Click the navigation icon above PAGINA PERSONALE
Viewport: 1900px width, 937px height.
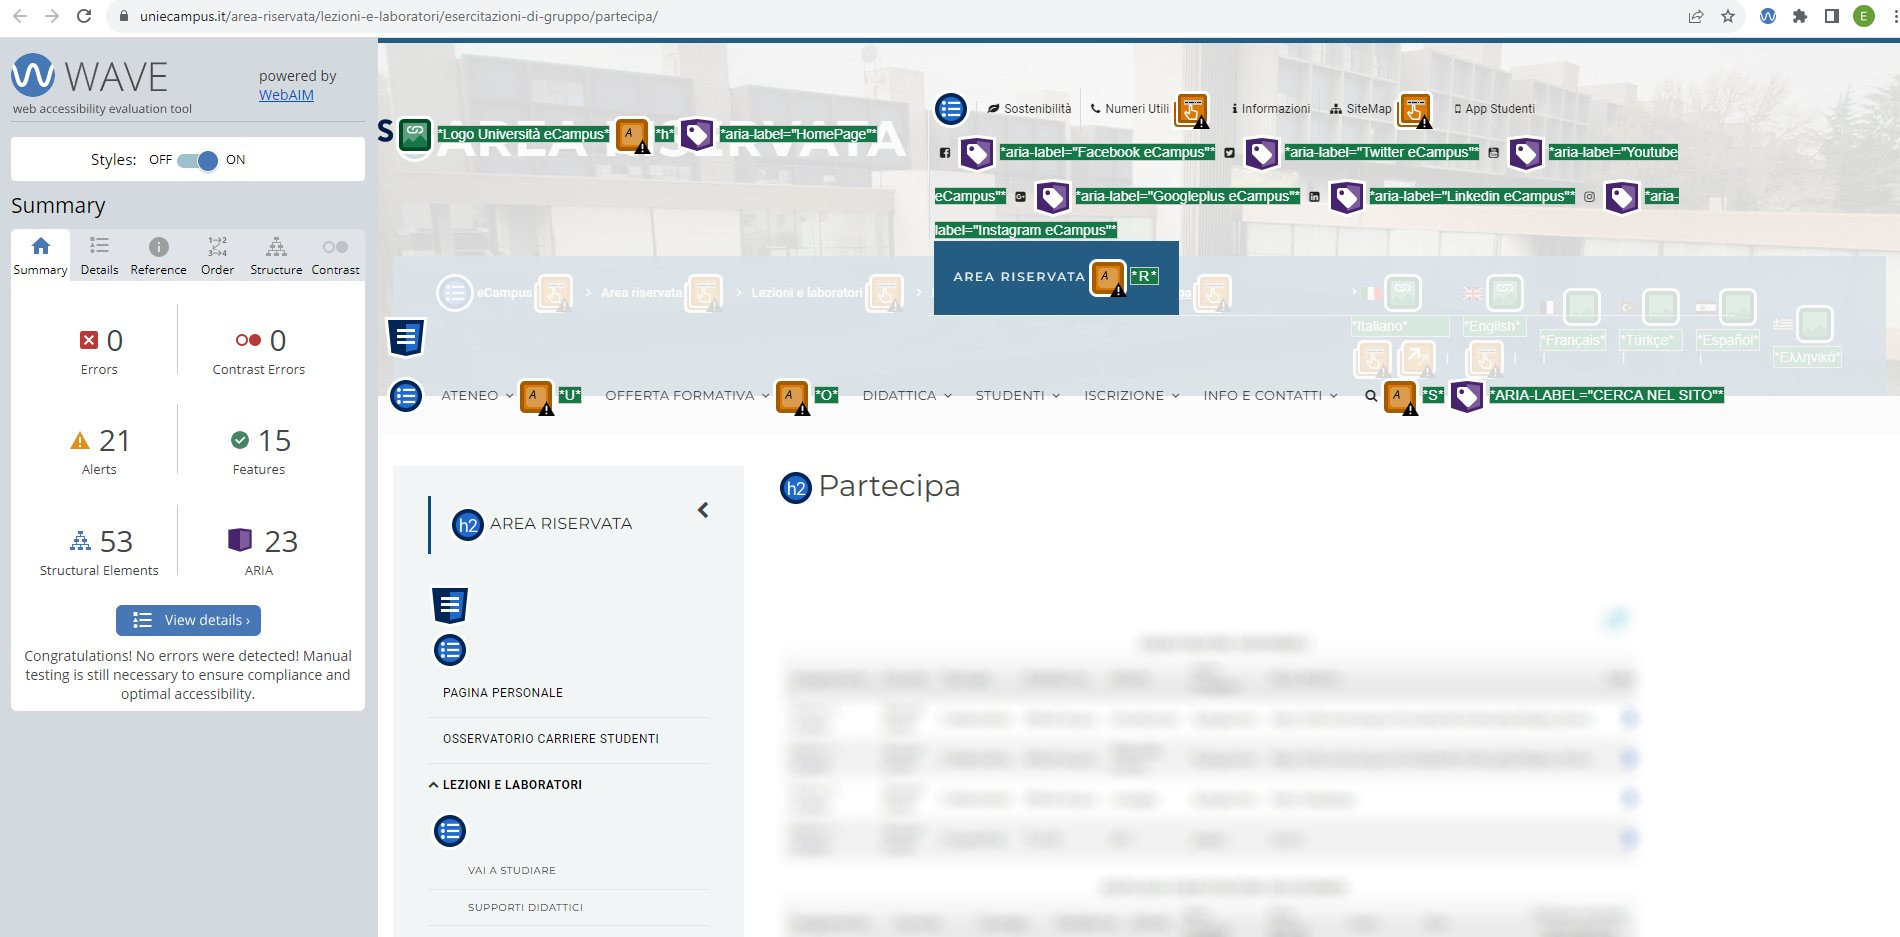[x=450, y=605]
